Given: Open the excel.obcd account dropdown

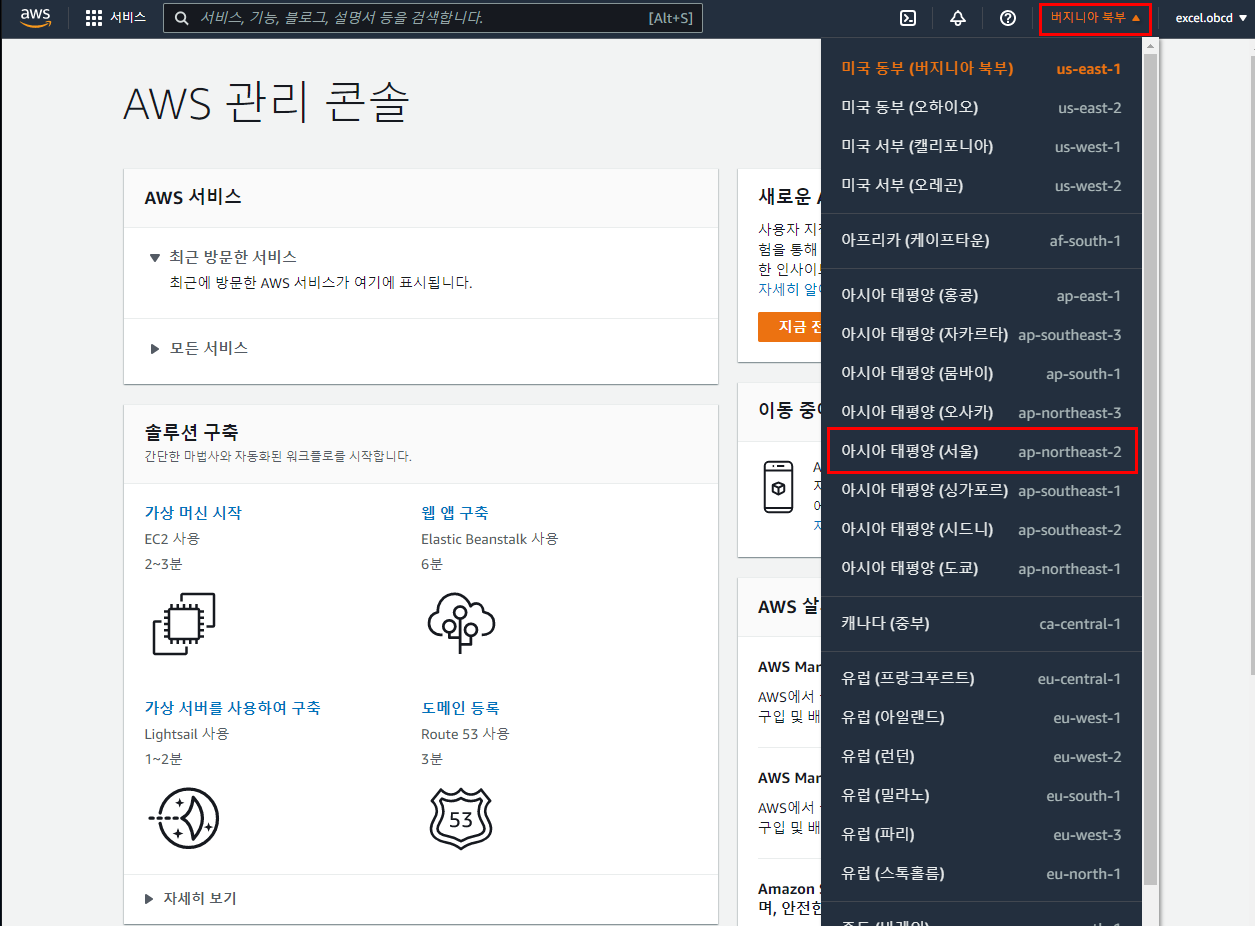Looking at the screenshot, I should (1211, 18).
